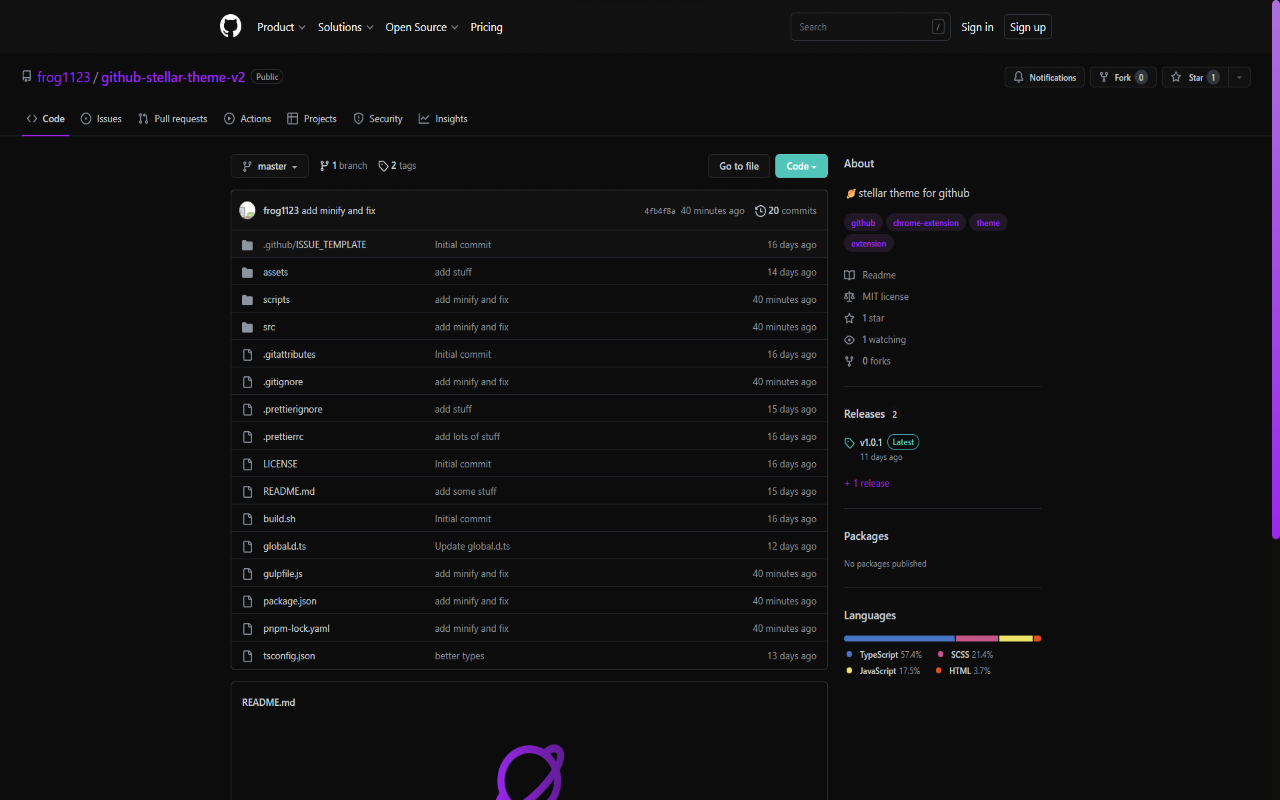Image resolution: width=1280 pixels, height=800 pixels.
Task: Click the Notifications button
Action: click(1045, 77)
